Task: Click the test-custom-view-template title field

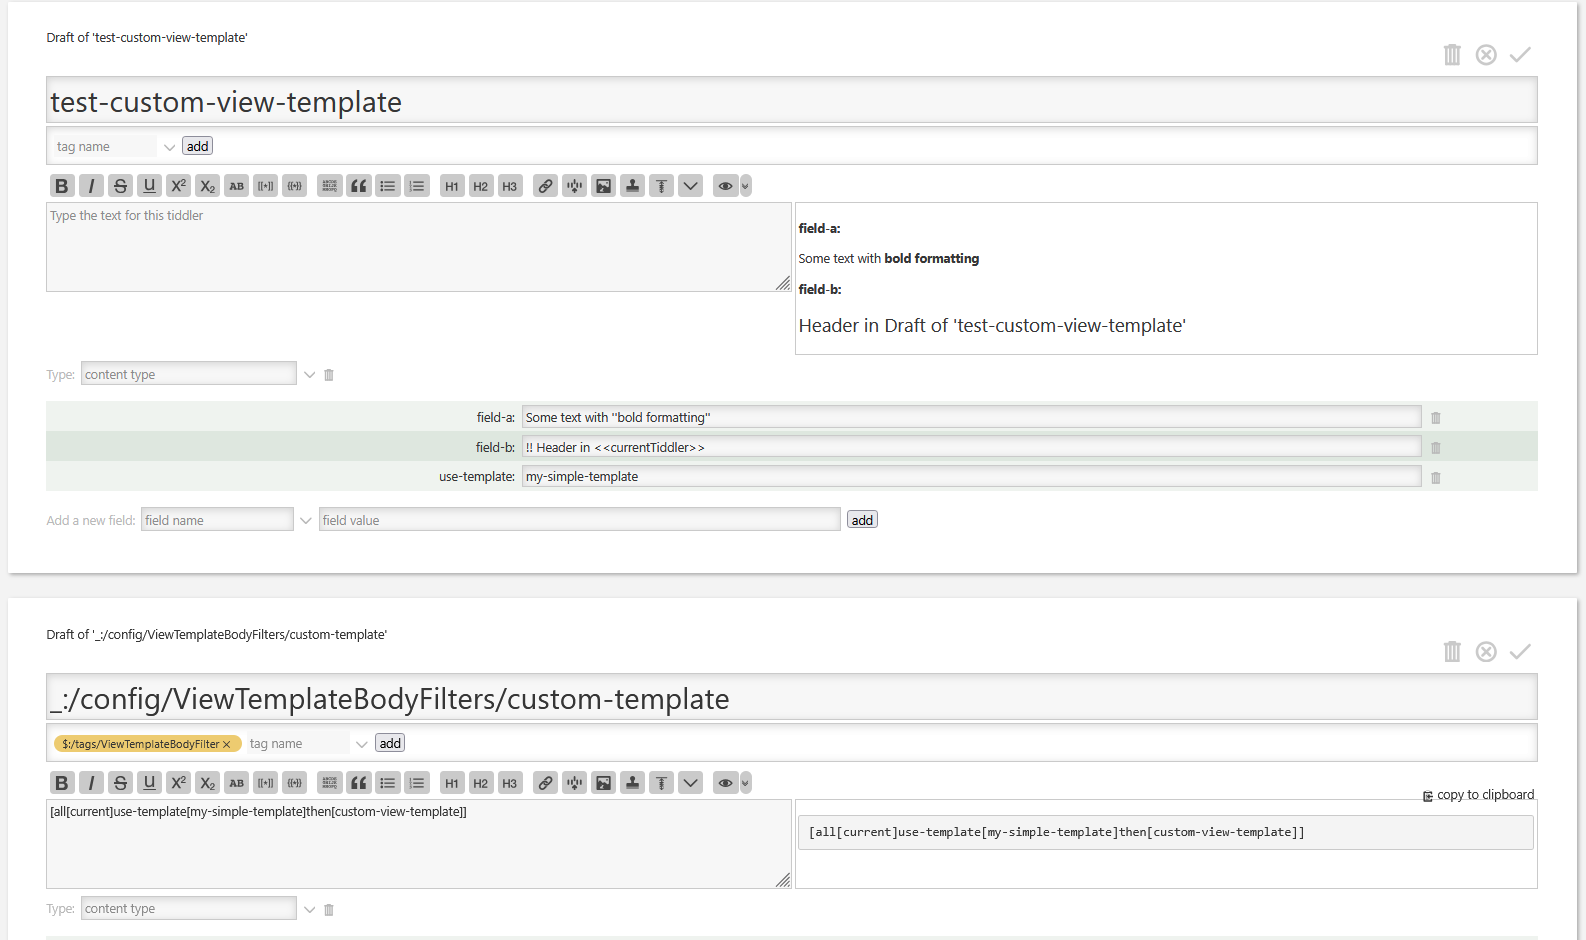Action: [x=791, y=100]
